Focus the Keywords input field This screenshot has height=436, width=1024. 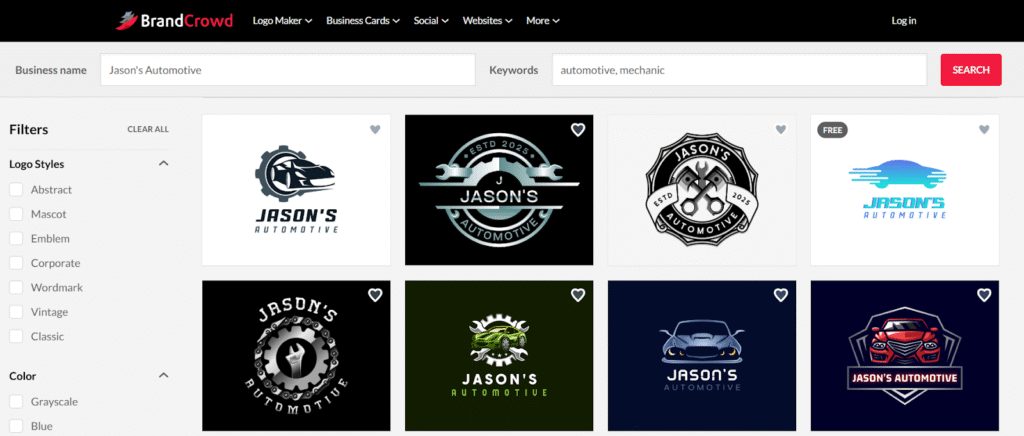[739, 70]
